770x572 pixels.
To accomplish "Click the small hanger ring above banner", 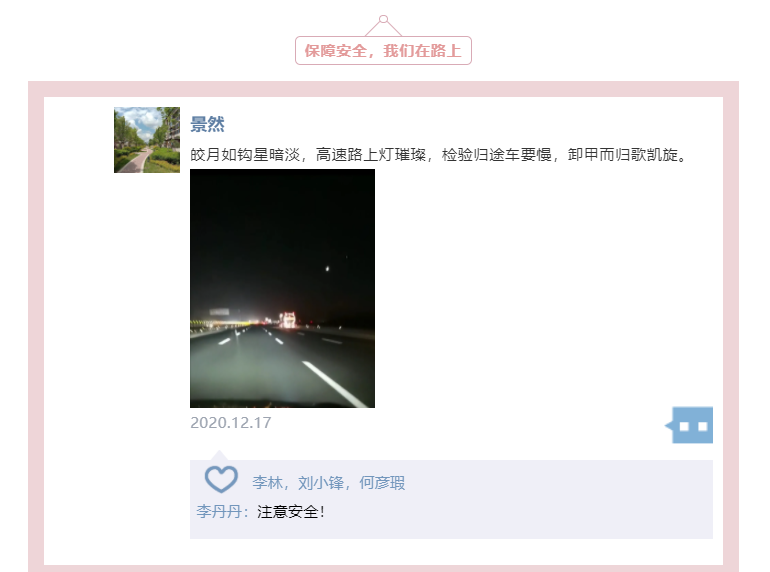I will (384, 19).
